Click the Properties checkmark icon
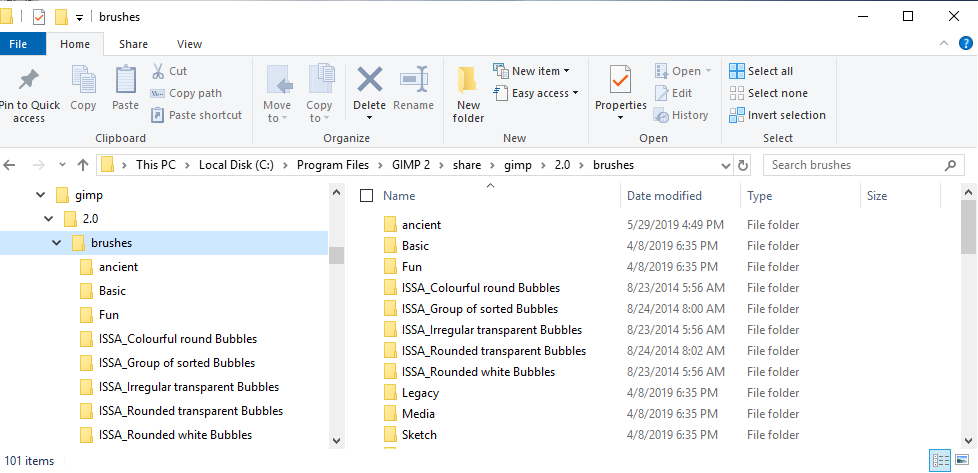Viewport: 978px width, 473px height. (620, 80)
